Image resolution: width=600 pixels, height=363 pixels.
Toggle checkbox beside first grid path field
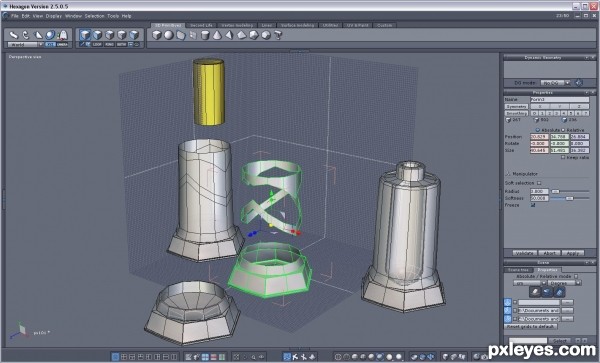click(515, 302)
